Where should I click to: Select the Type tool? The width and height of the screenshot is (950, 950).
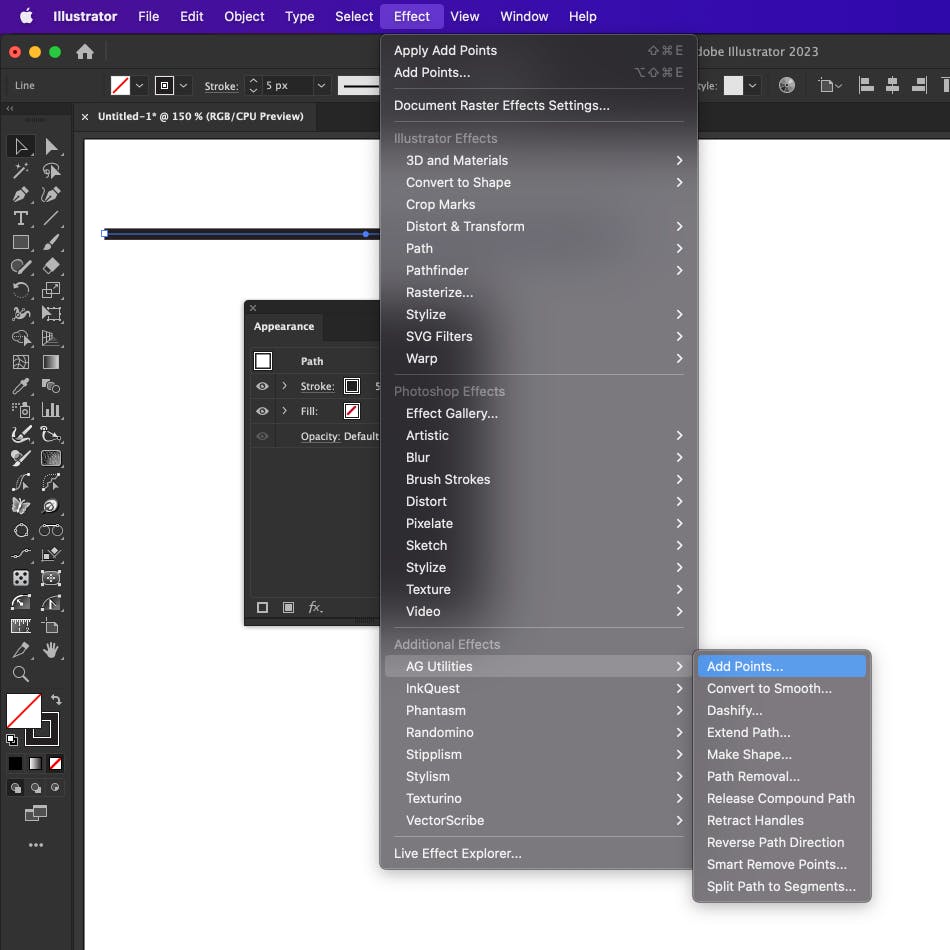point(20,218)
